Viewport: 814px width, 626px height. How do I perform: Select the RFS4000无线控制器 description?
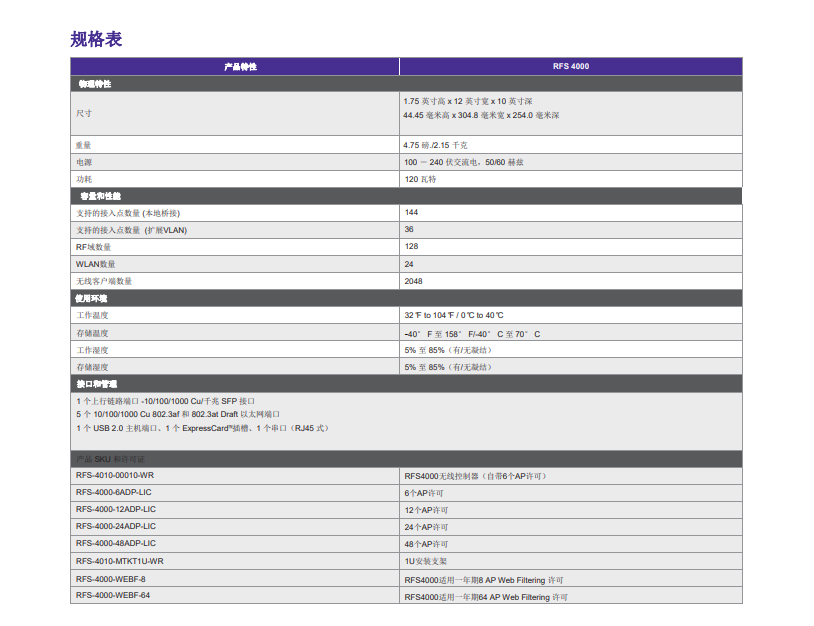coord(476,477)
